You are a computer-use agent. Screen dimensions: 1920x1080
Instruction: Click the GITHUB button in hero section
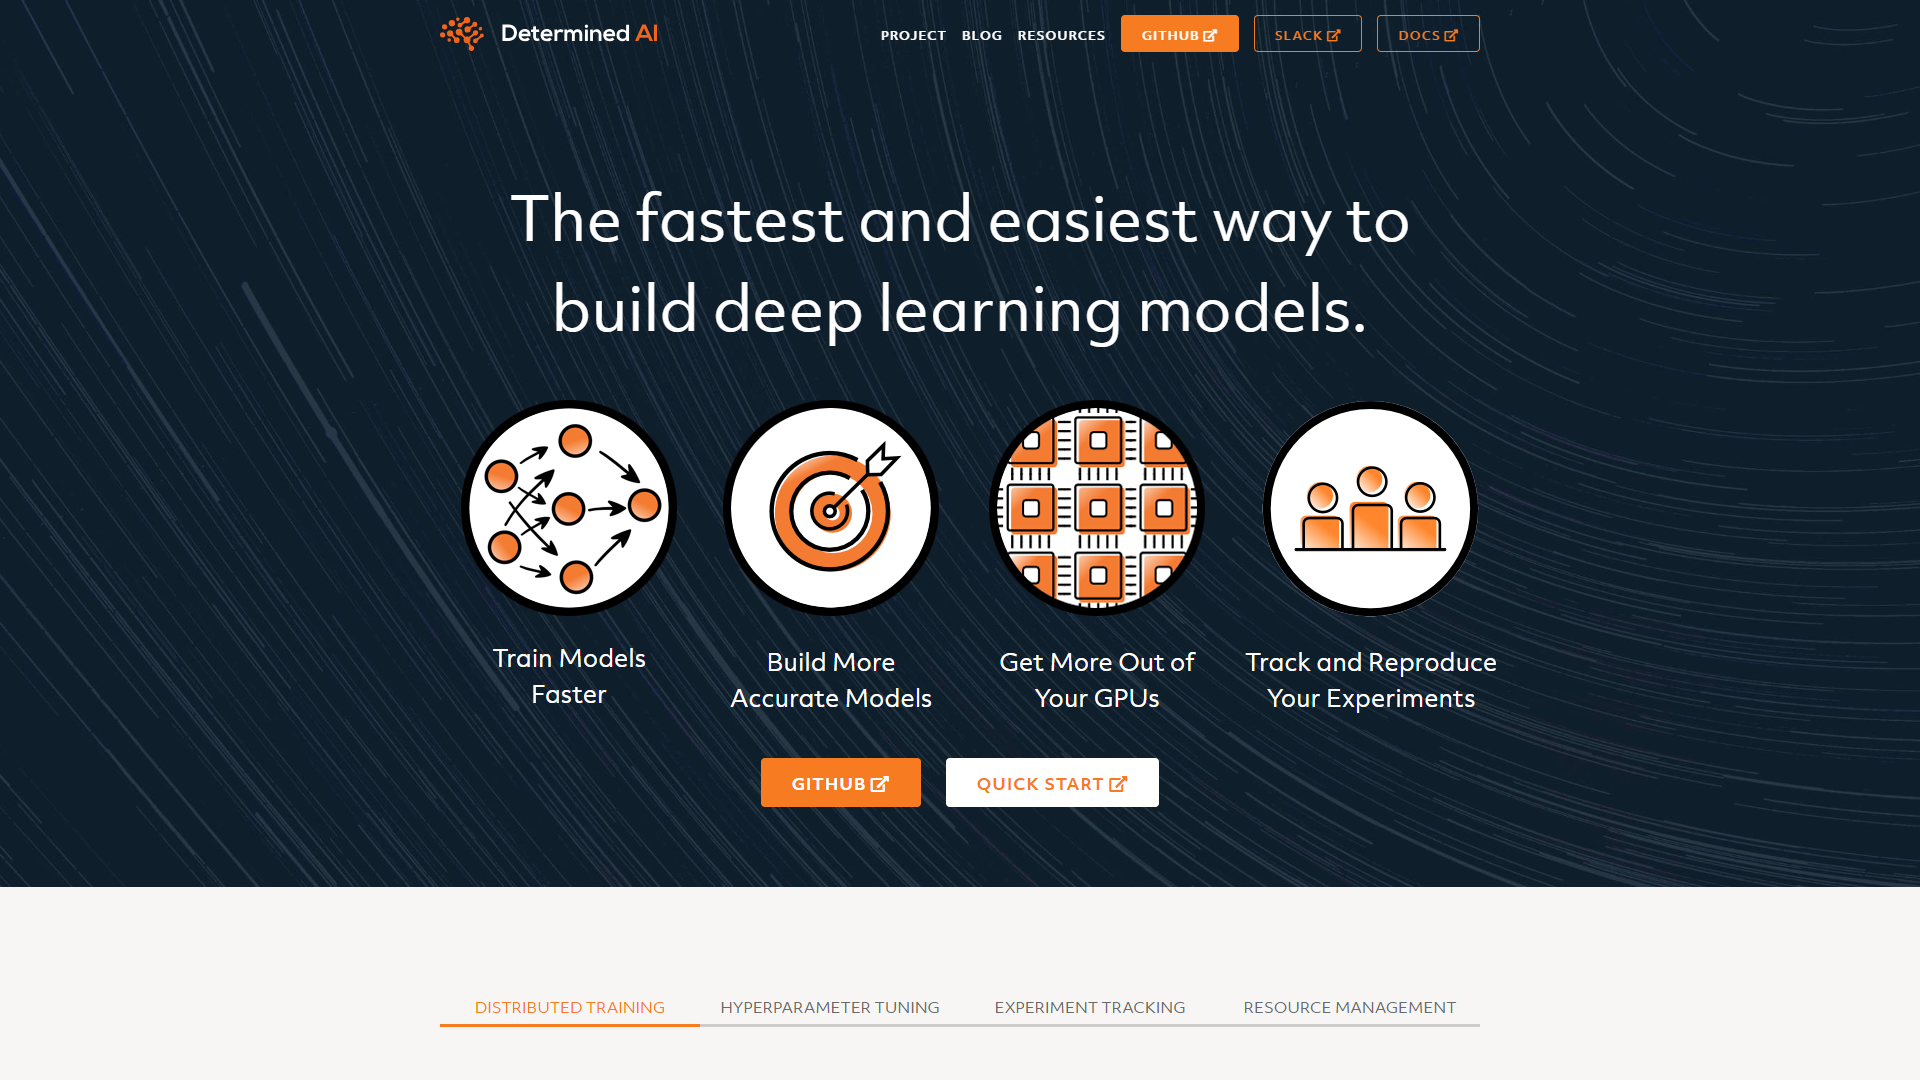(x=840, y=782)
